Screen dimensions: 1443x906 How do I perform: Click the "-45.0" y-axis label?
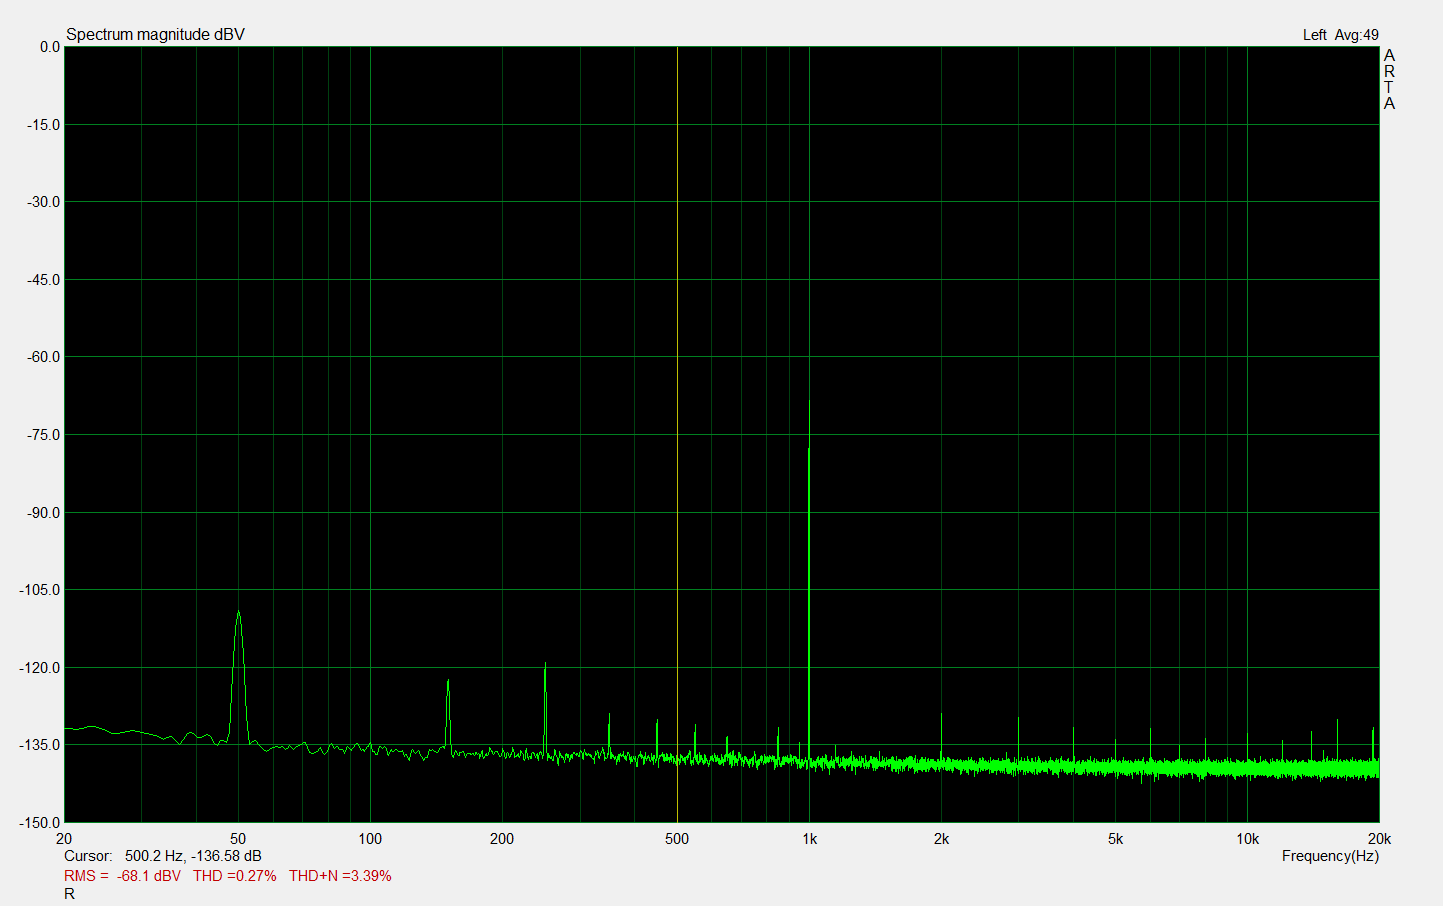tap(43, 280)
